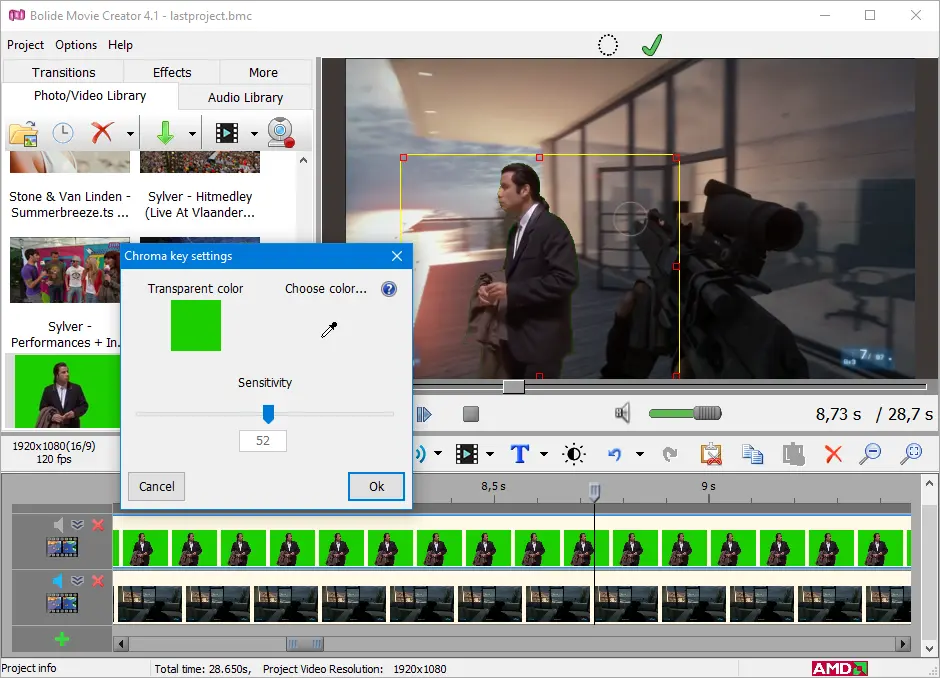Expand the dropdown next to the green arrow
Image resolution: width=940 pixels, height=678 pixels.
point(192,134)
